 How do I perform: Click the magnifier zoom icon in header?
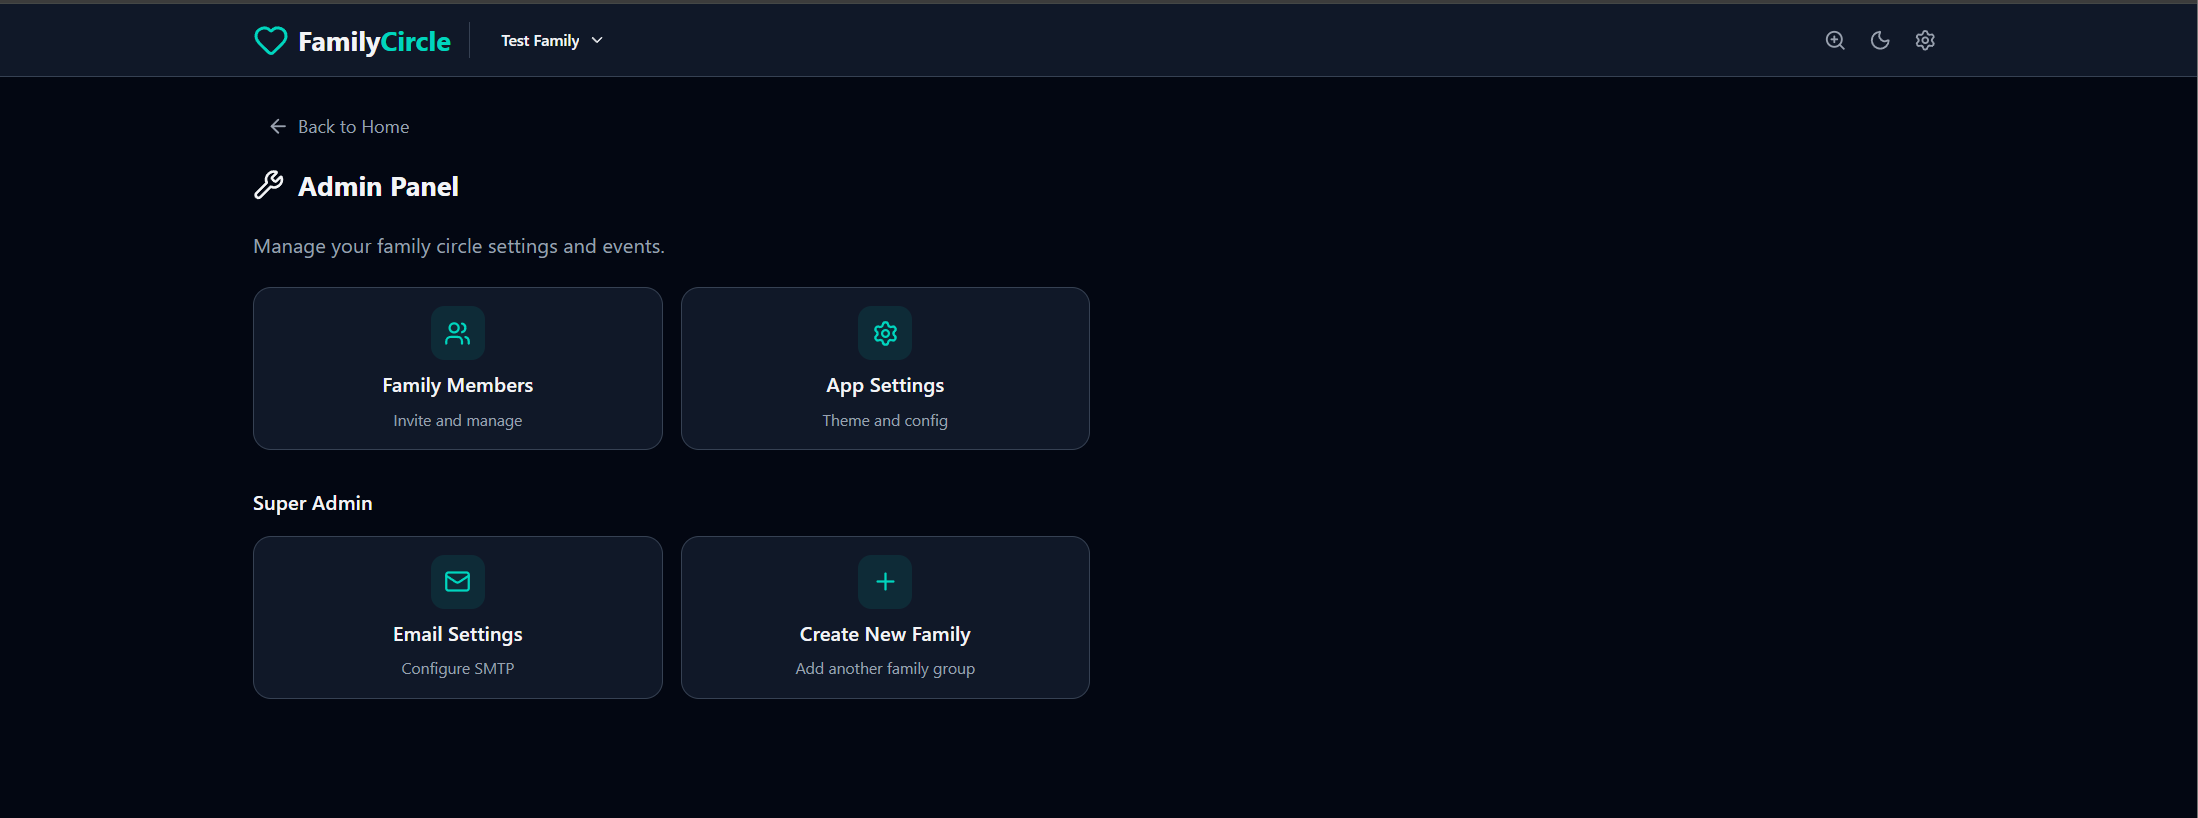[1835, 41]
